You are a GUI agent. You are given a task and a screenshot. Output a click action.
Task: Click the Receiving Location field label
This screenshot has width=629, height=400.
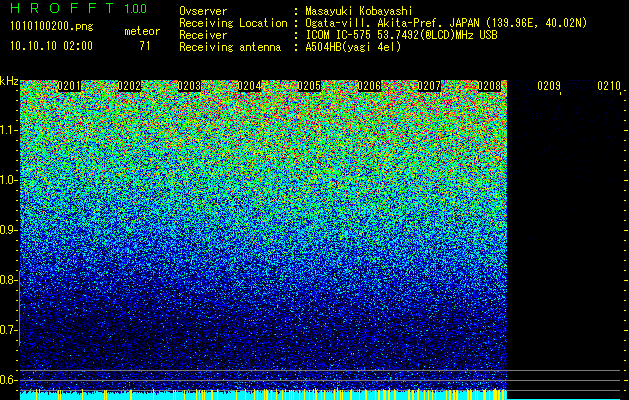[233, 23]
